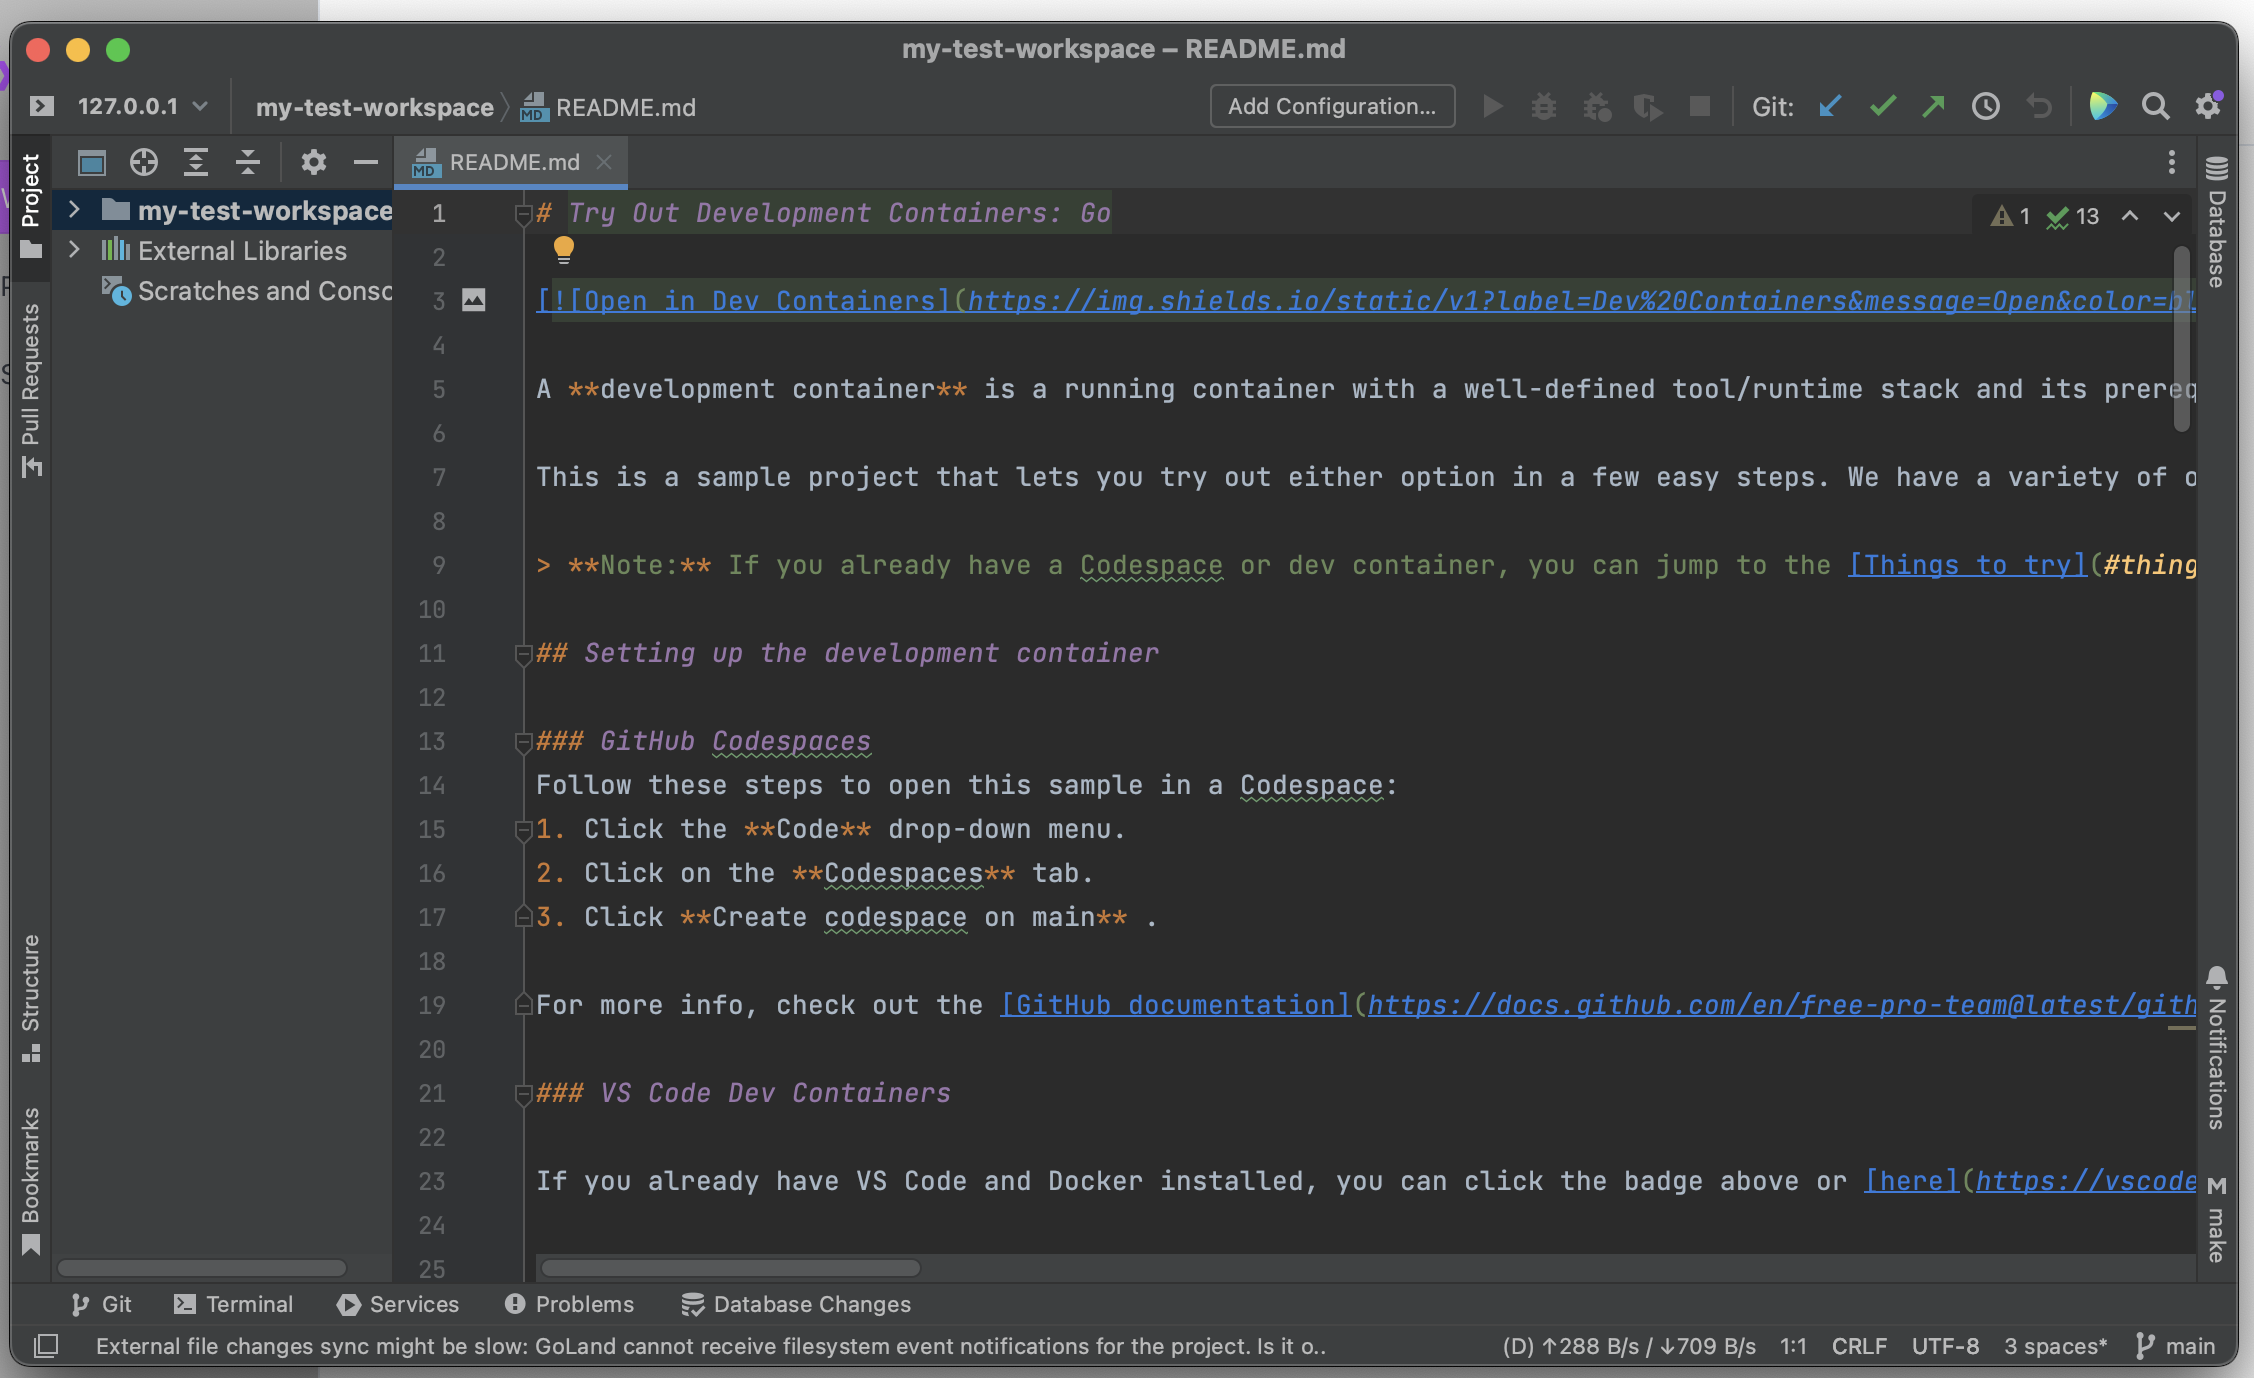Open the IDE settings gear
Screen dimensions: 2254x1378
(2209, 106)
